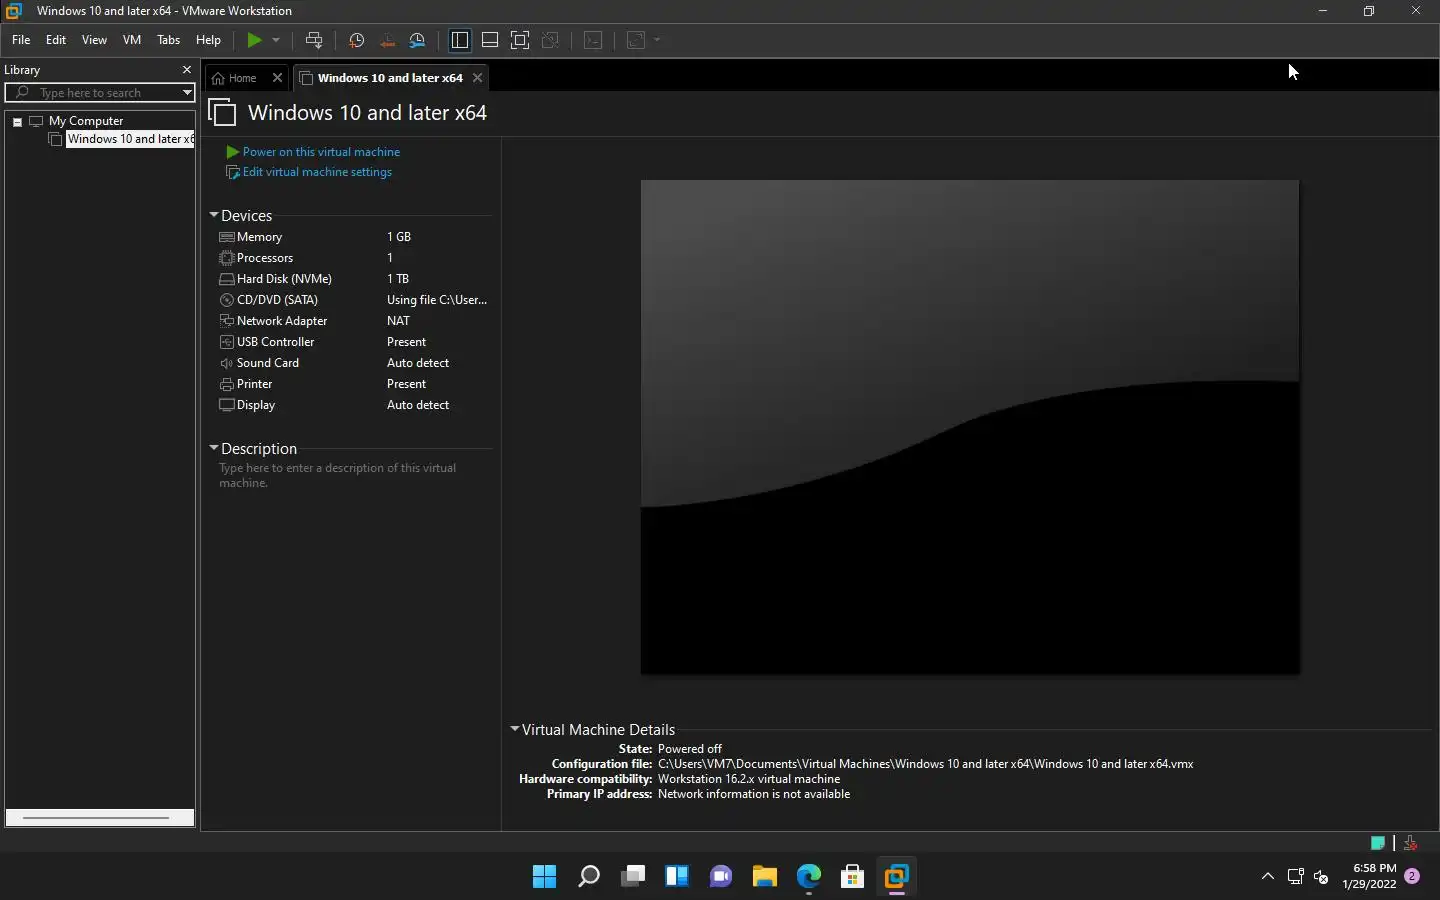Select My Computer in the Library tree
This screenshot has height=900, width=1440.
click(86, 121)
